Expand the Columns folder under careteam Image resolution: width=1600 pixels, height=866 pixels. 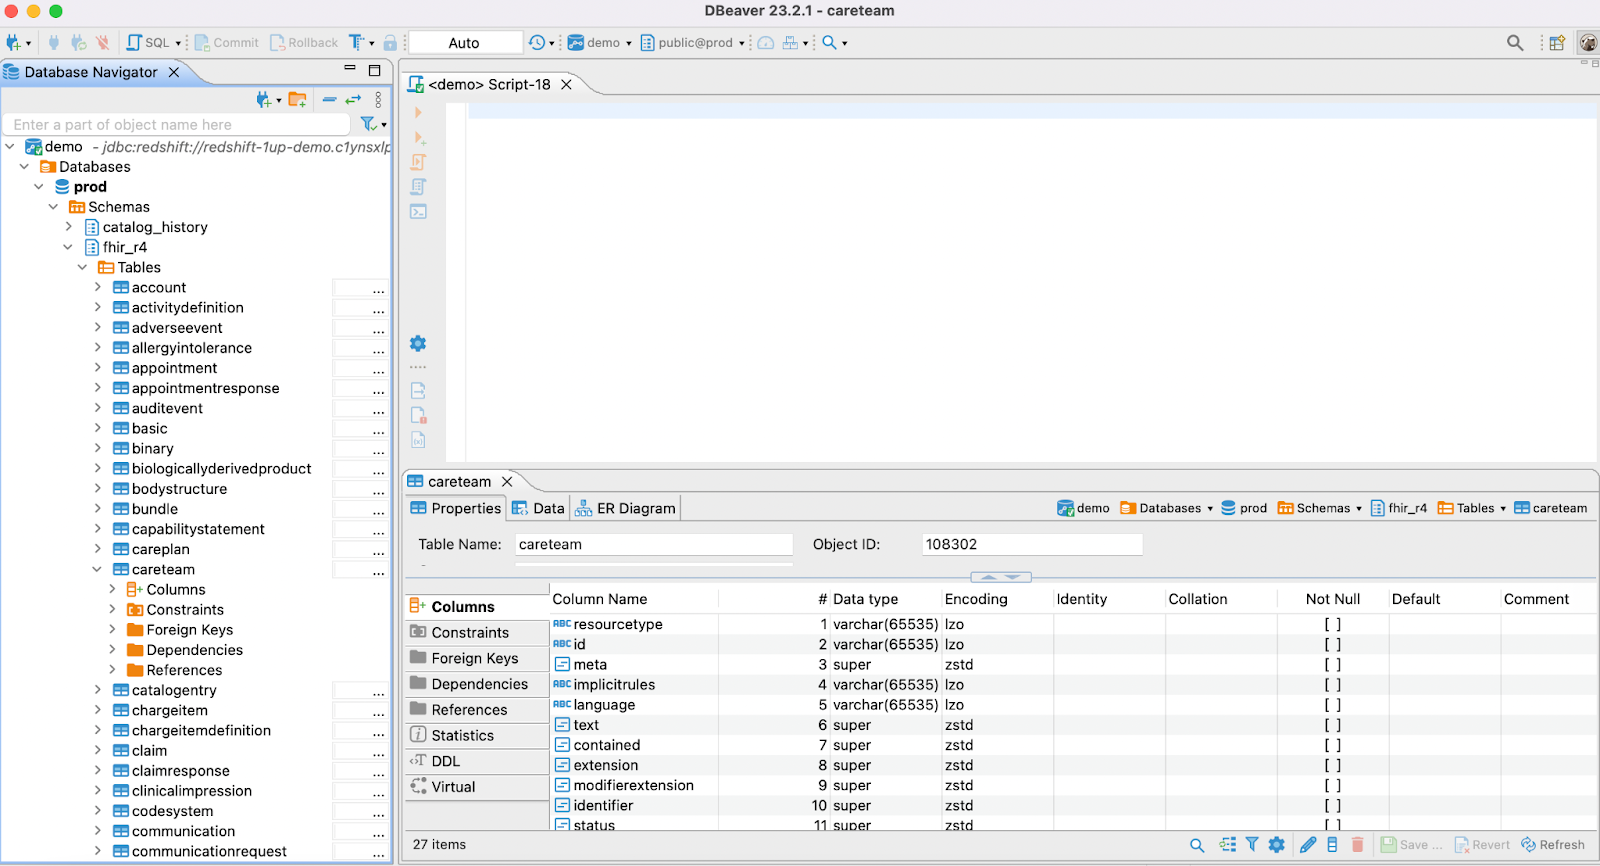tap(112, 589)
